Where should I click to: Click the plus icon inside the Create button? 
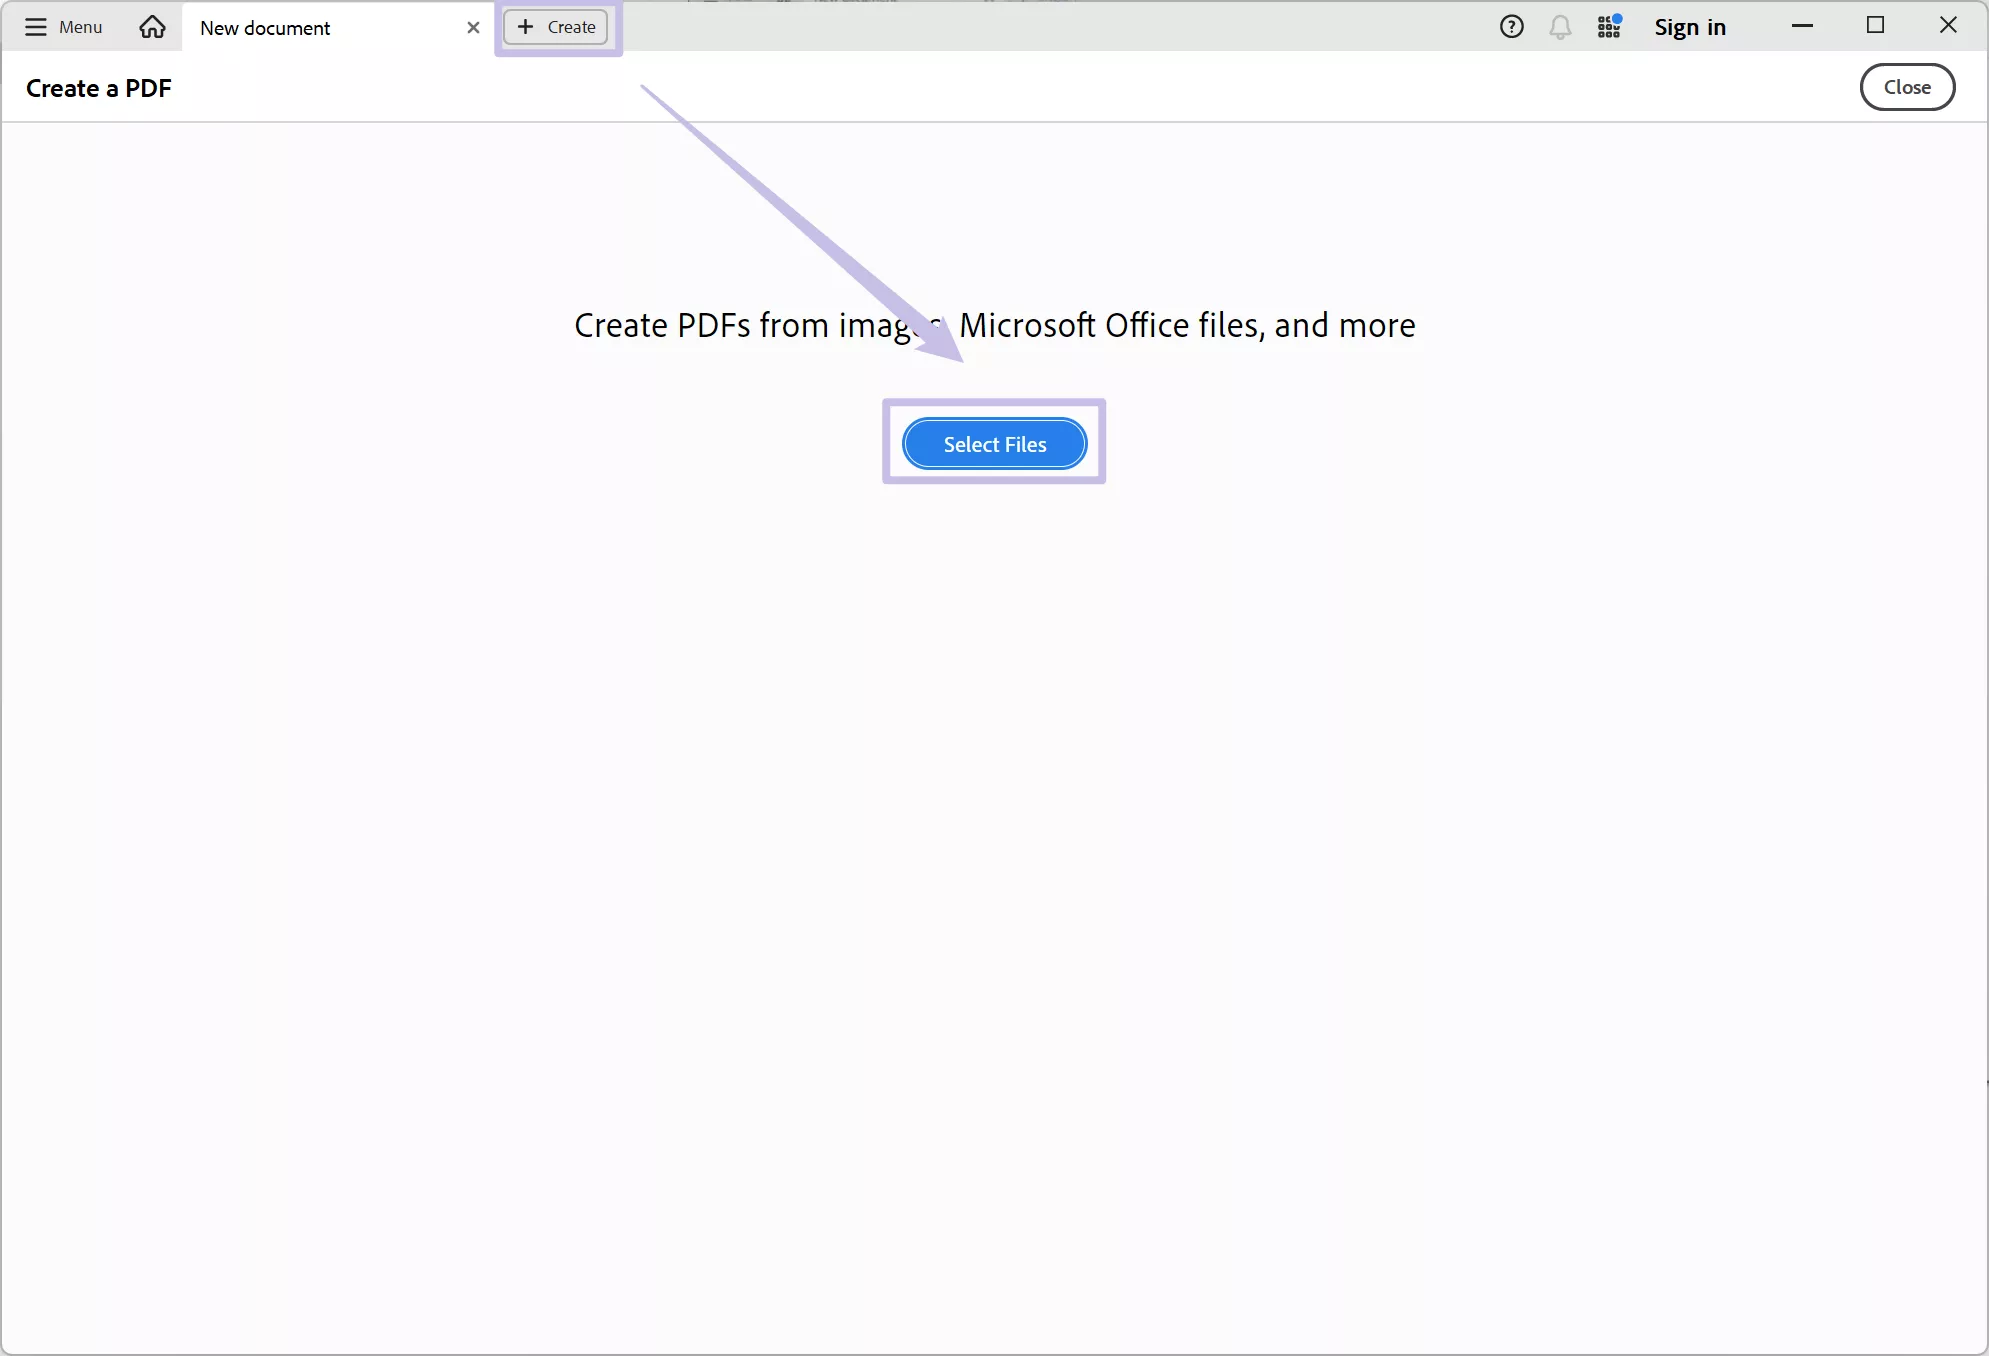(527, 27)
